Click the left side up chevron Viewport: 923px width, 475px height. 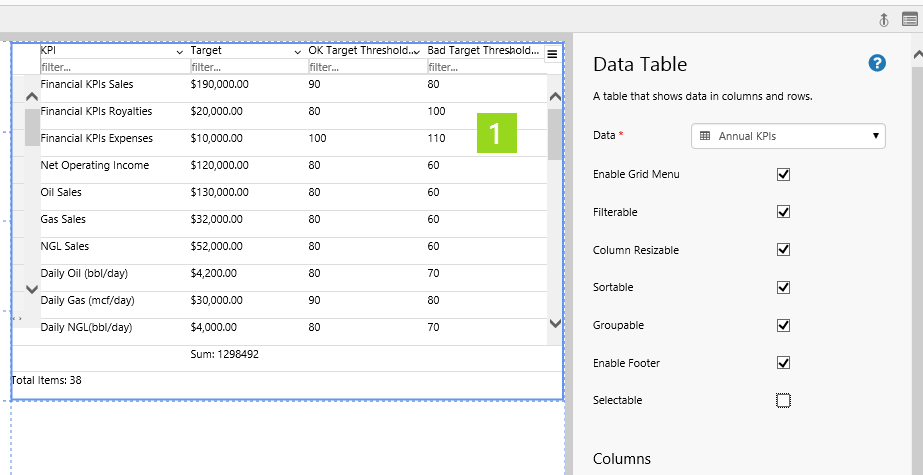pos(31,97)
